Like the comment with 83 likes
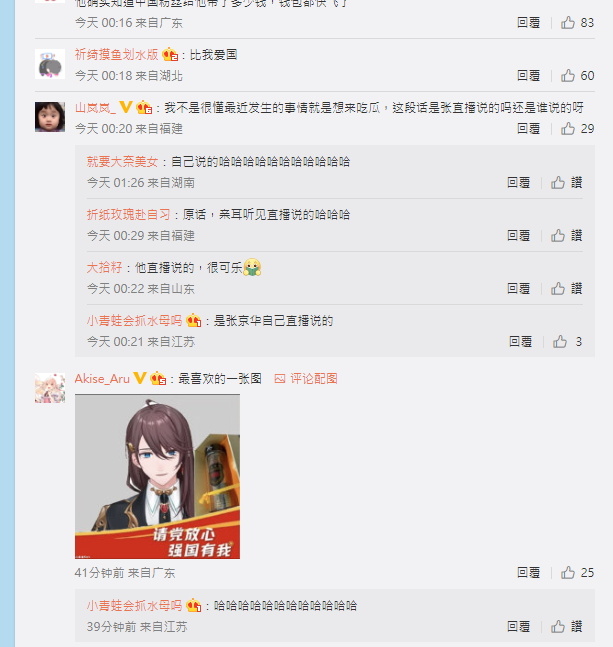Screen dimensions: 613x647 click(577, 23)
